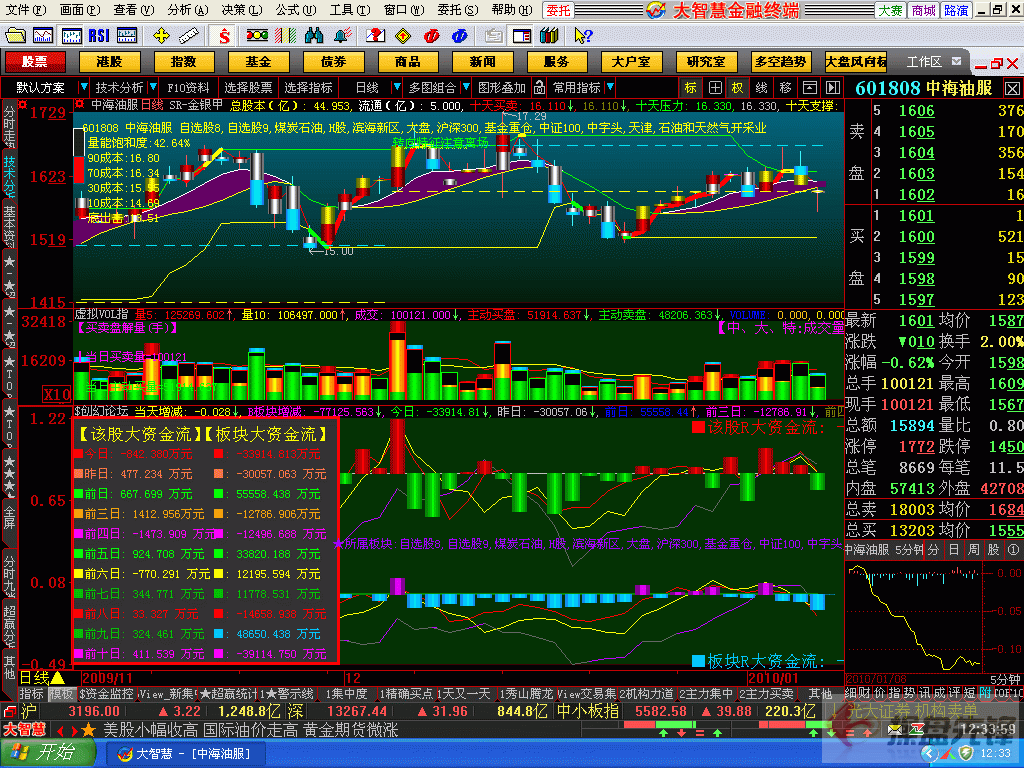Click 选择指标 in the chart toolbar

[x=308, y=87]
